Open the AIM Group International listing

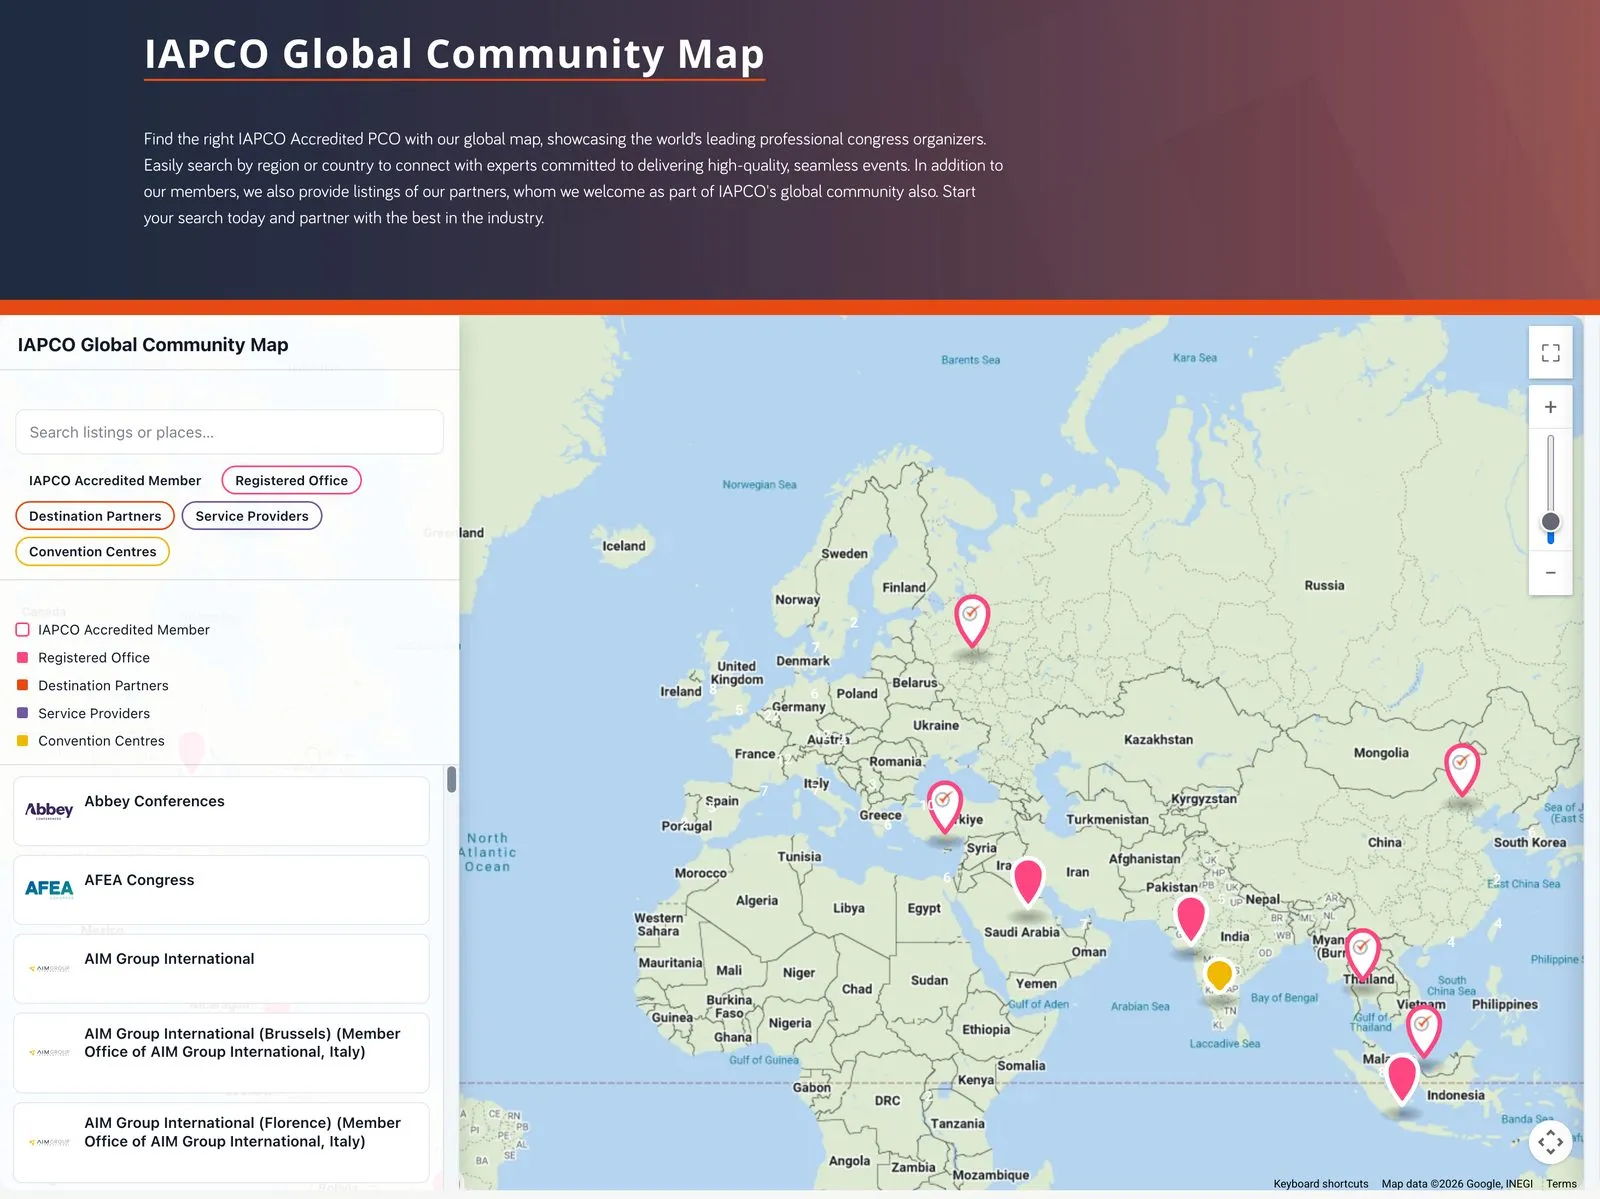pos(221,969)
